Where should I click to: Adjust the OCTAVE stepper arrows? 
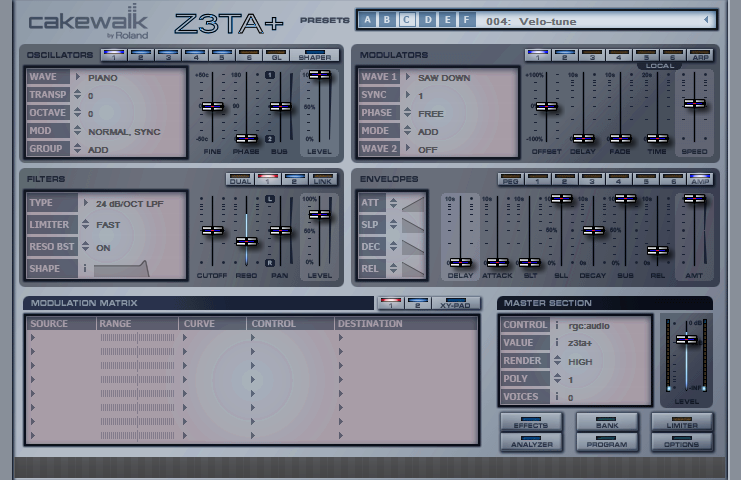78,112
